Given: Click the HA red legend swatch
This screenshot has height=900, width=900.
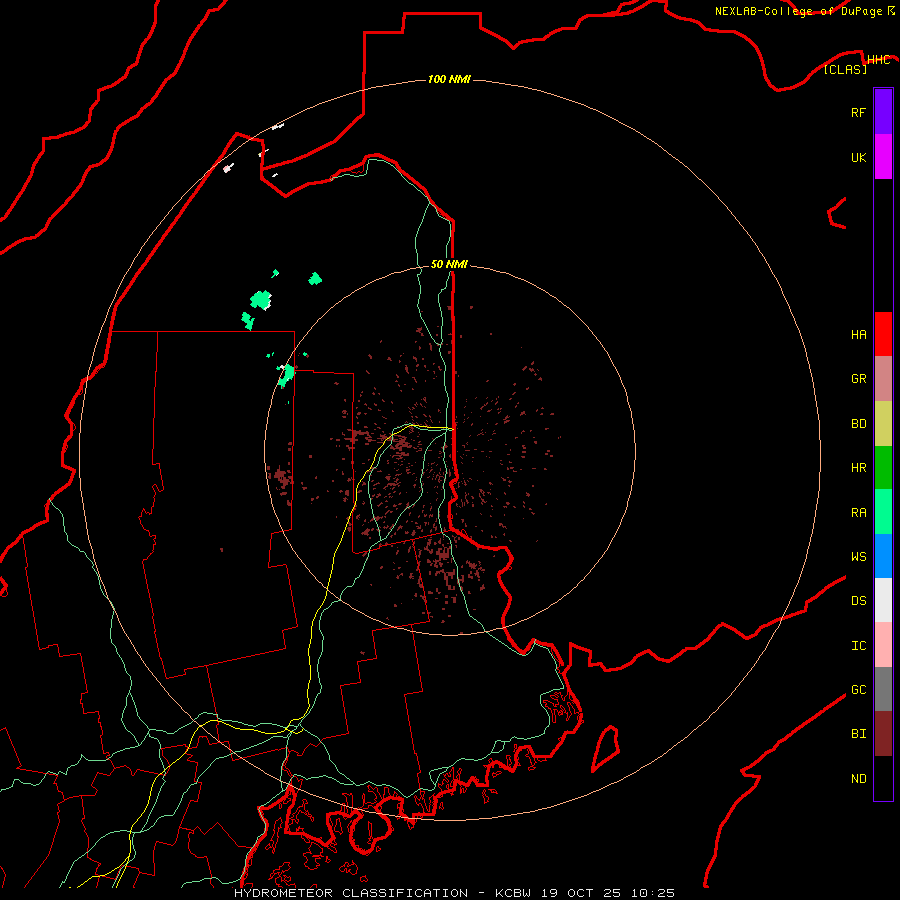Looking at the screenshot, I should pyautogui.click(x=883, y=334).
